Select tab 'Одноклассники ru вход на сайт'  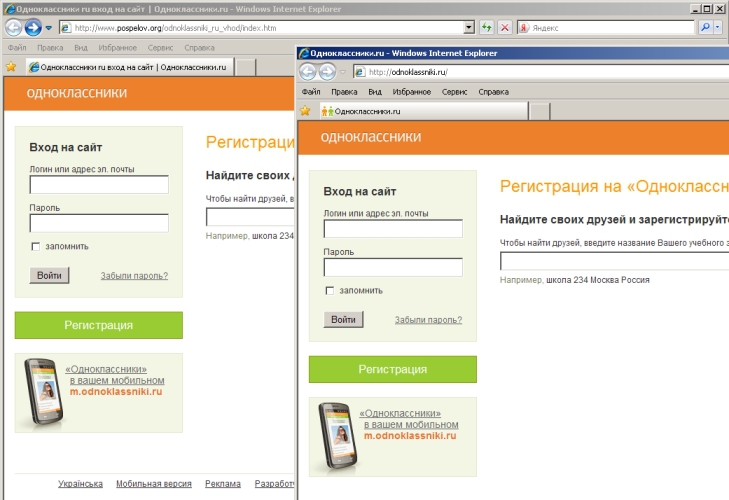[x=130, y=67]
